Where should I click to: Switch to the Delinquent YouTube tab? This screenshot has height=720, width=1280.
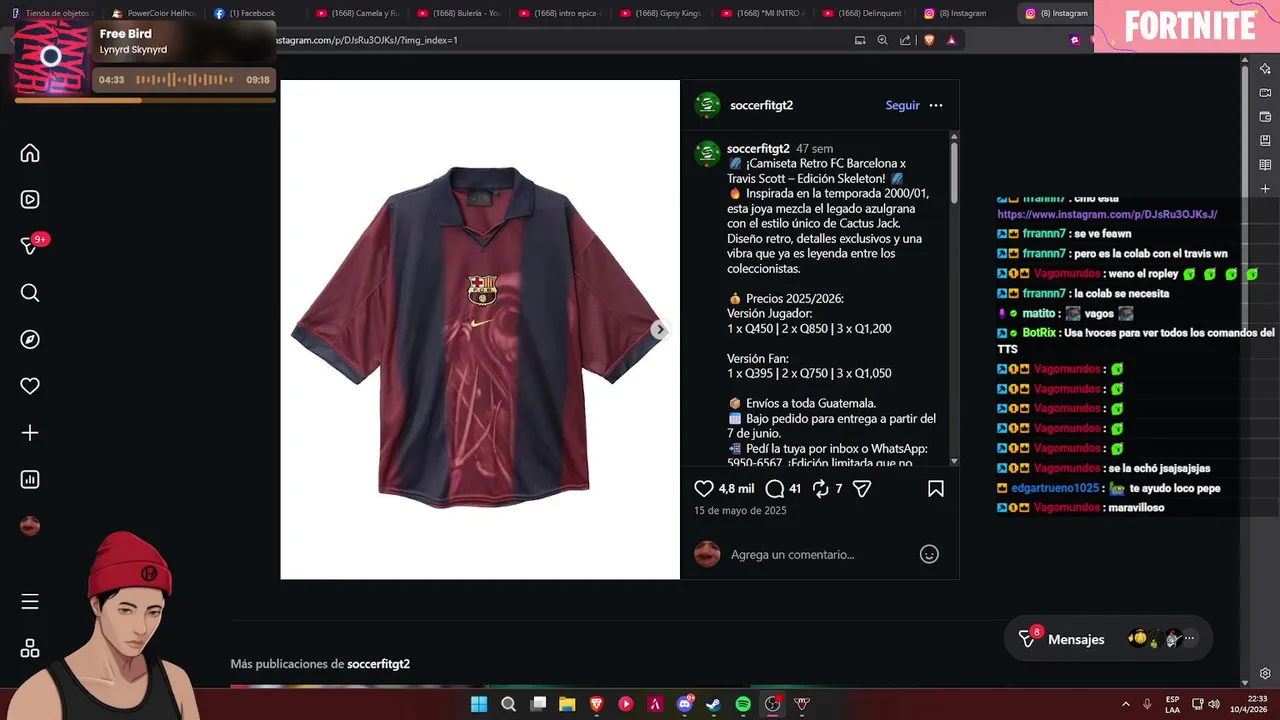[x=862, y=13]
